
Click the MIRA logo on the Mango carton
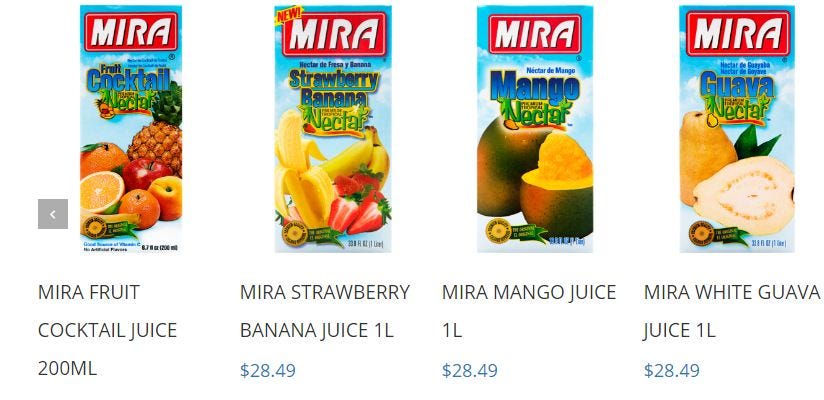[x=534, y=34]
